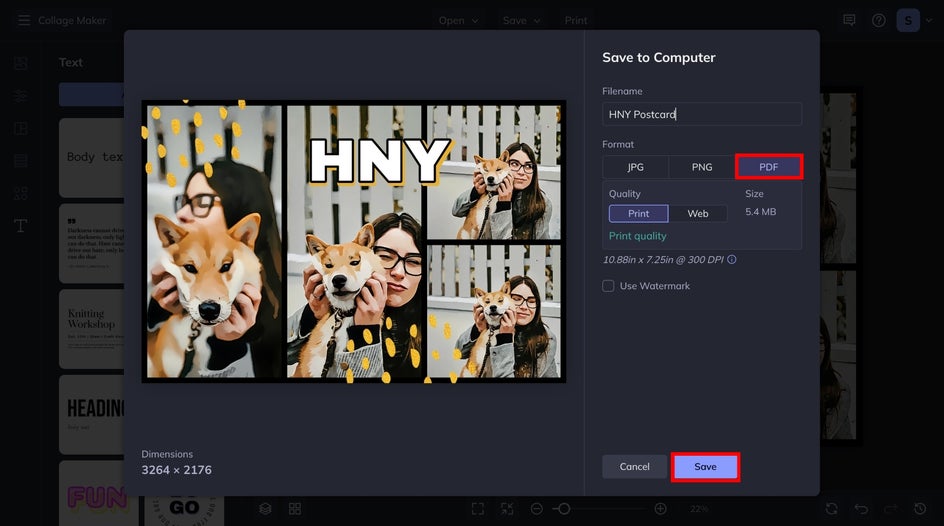
Task: Select the Customize sliders sidebar icon
Action: pos(21,96)
